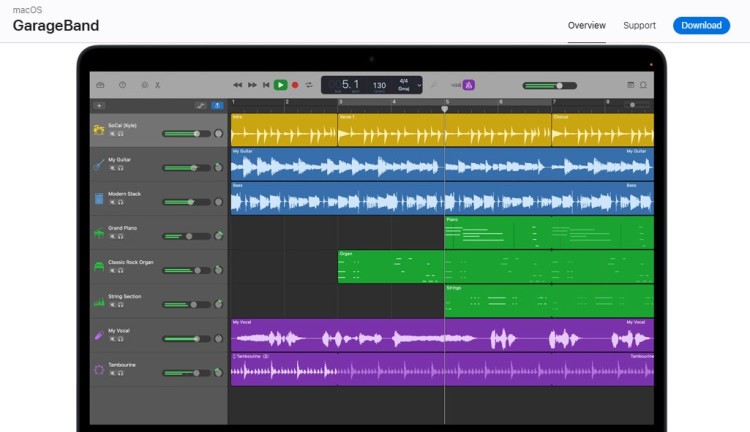Go to beginning of the song
This screenshot has height=432, width=750.
[x=266, y=85]
